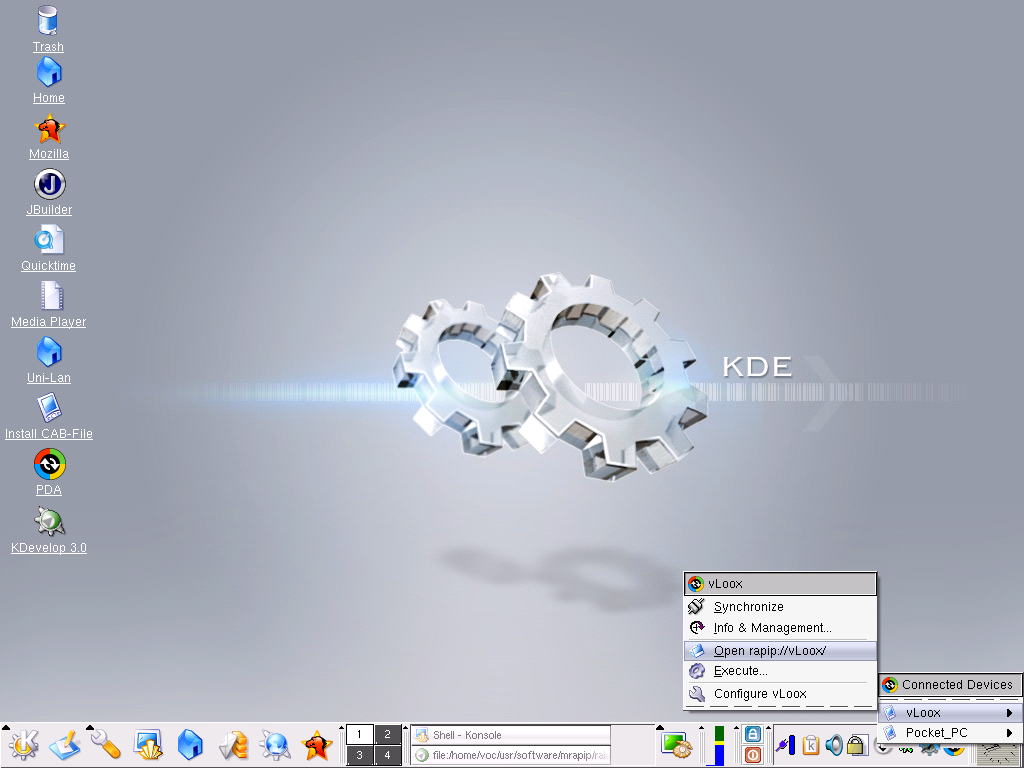Click the handle arrow above the monitor applet
This screenshot has width=1024, height=768.
[x=659, y=727]
